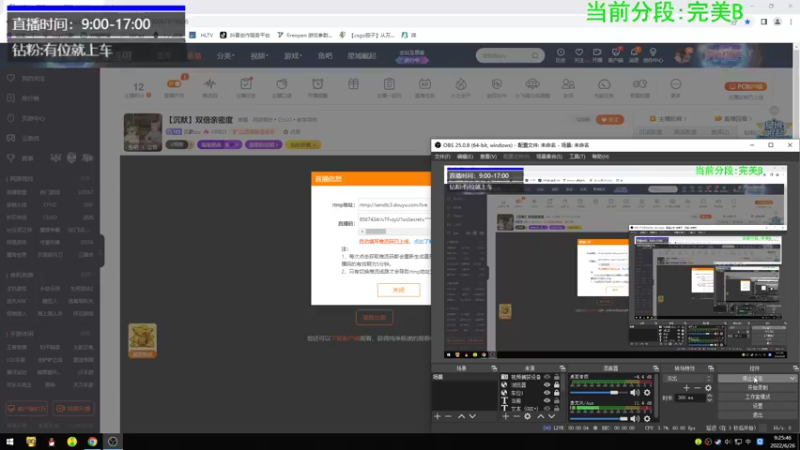Click 设置 button in OBS controls
The height and width of the screenshot is (450, 800).
pyautogui.click(x=757, y=406)
